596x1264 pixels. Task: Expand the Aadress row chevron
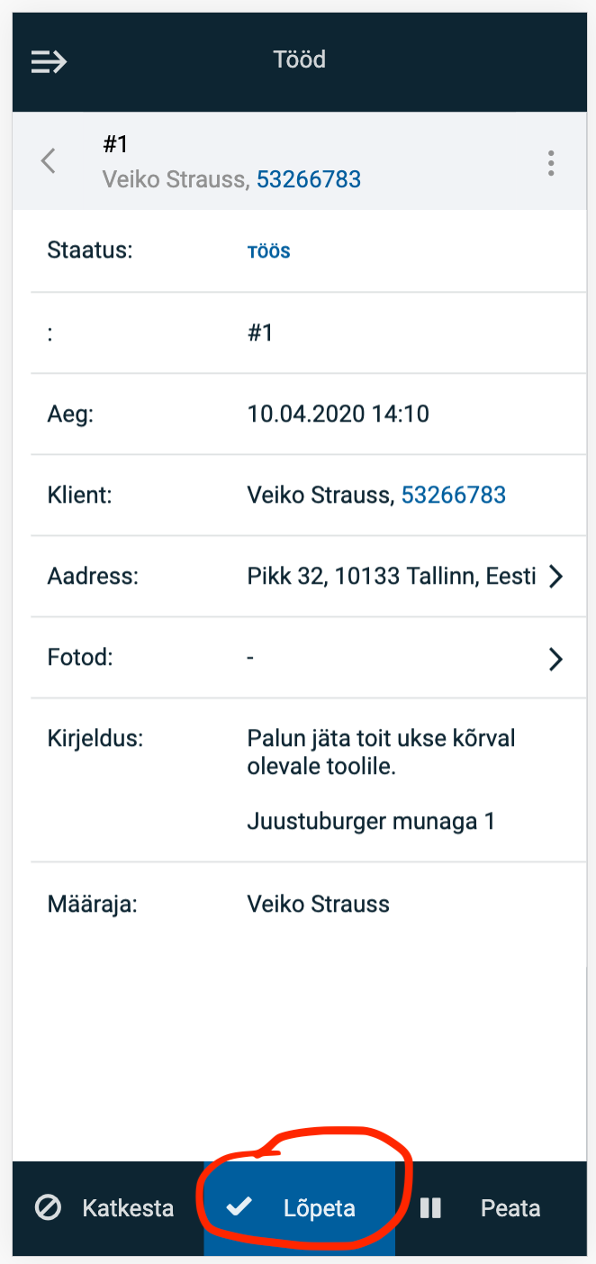556,577
